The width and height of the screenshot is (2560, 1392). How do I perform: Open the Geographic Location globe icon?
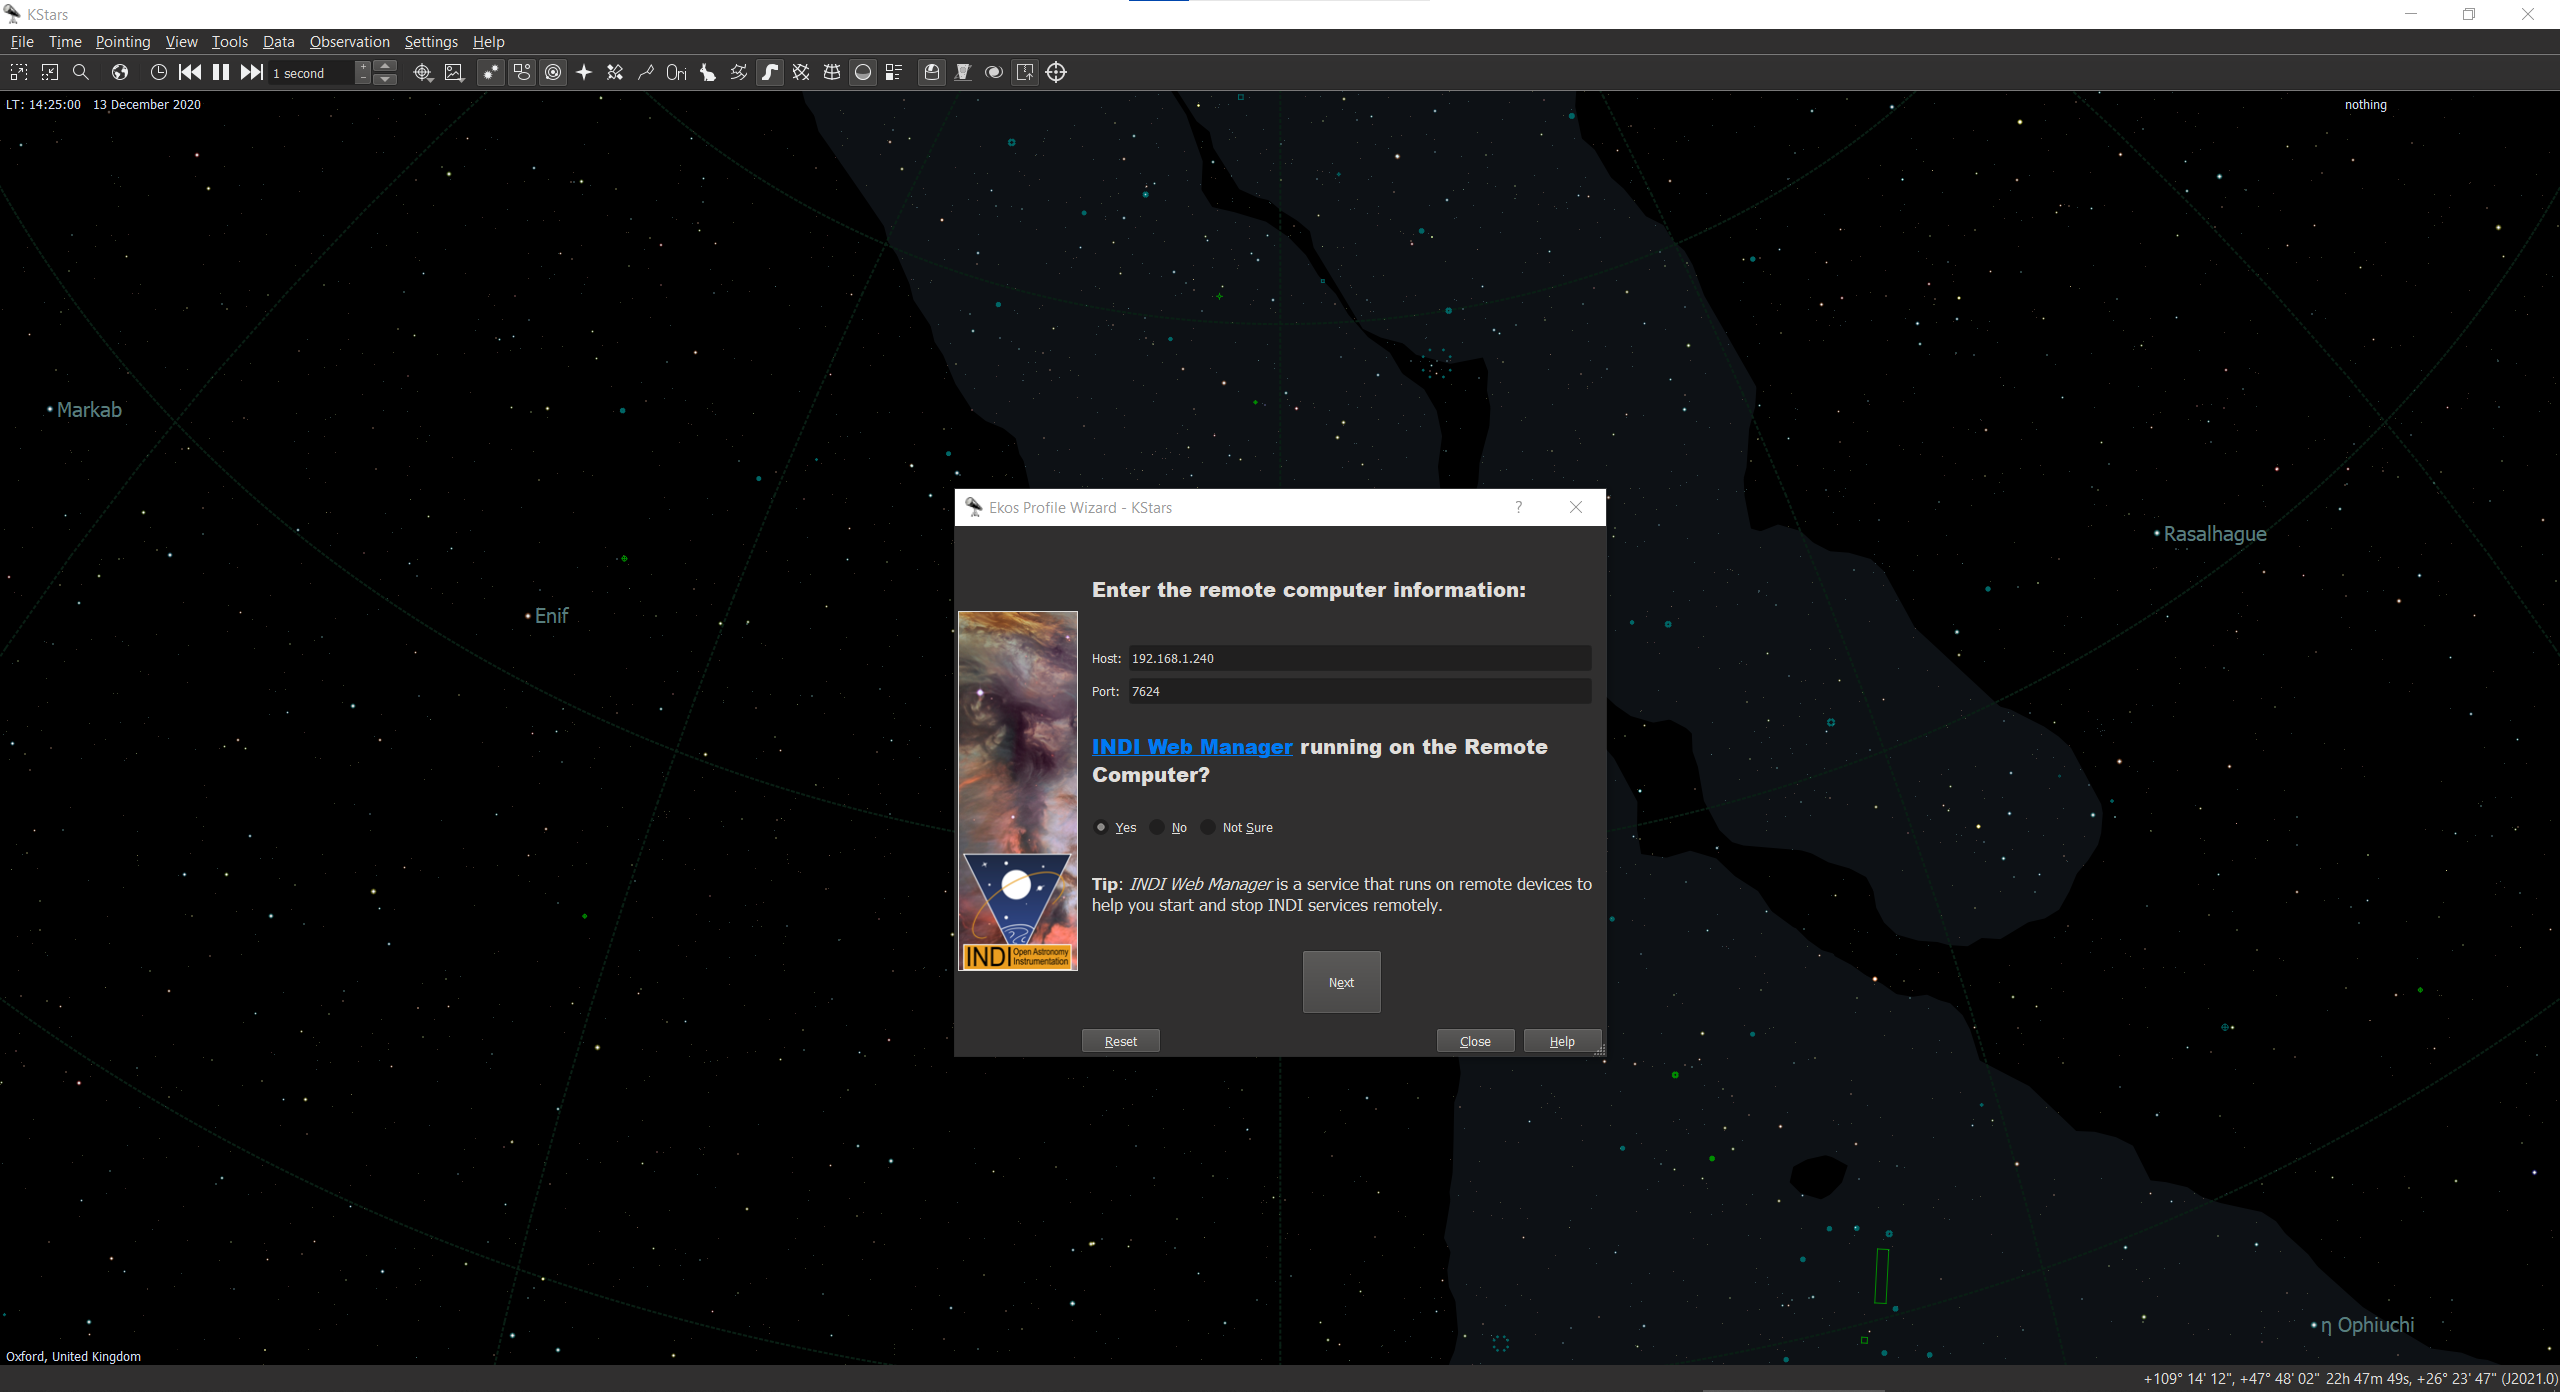120,72
